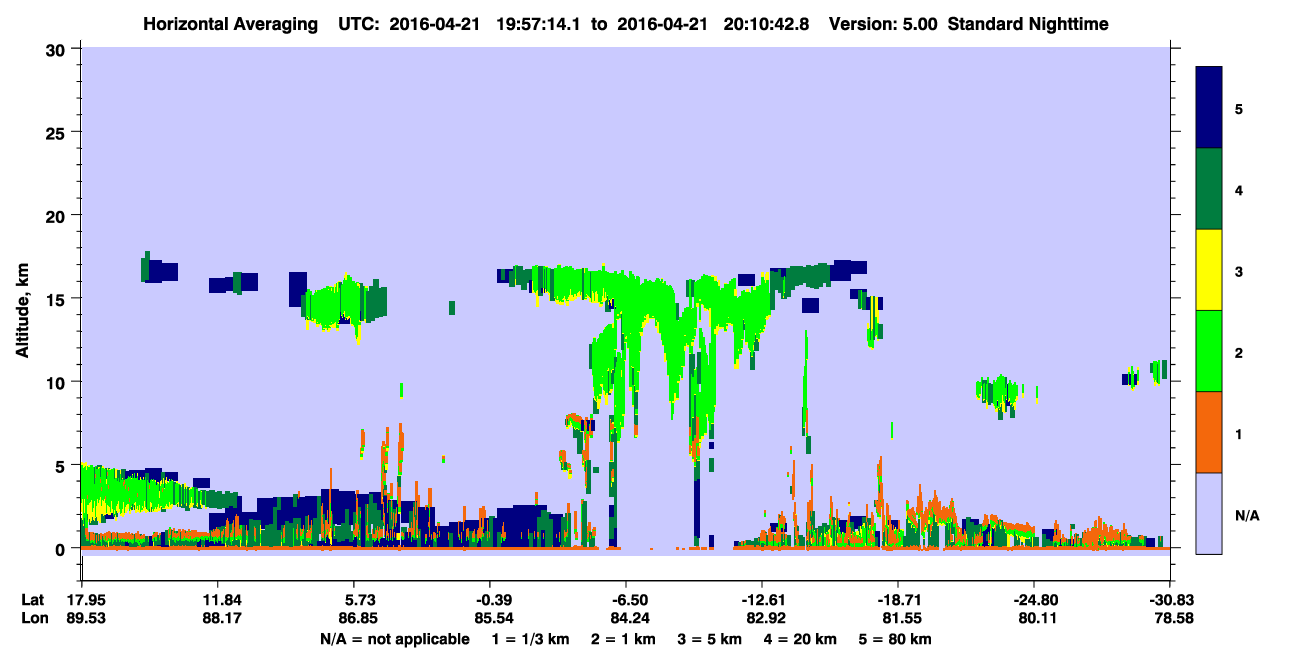Click the altitude axis tick label 15
Screen dimensions: 1300x667
[x=57, y=299]
